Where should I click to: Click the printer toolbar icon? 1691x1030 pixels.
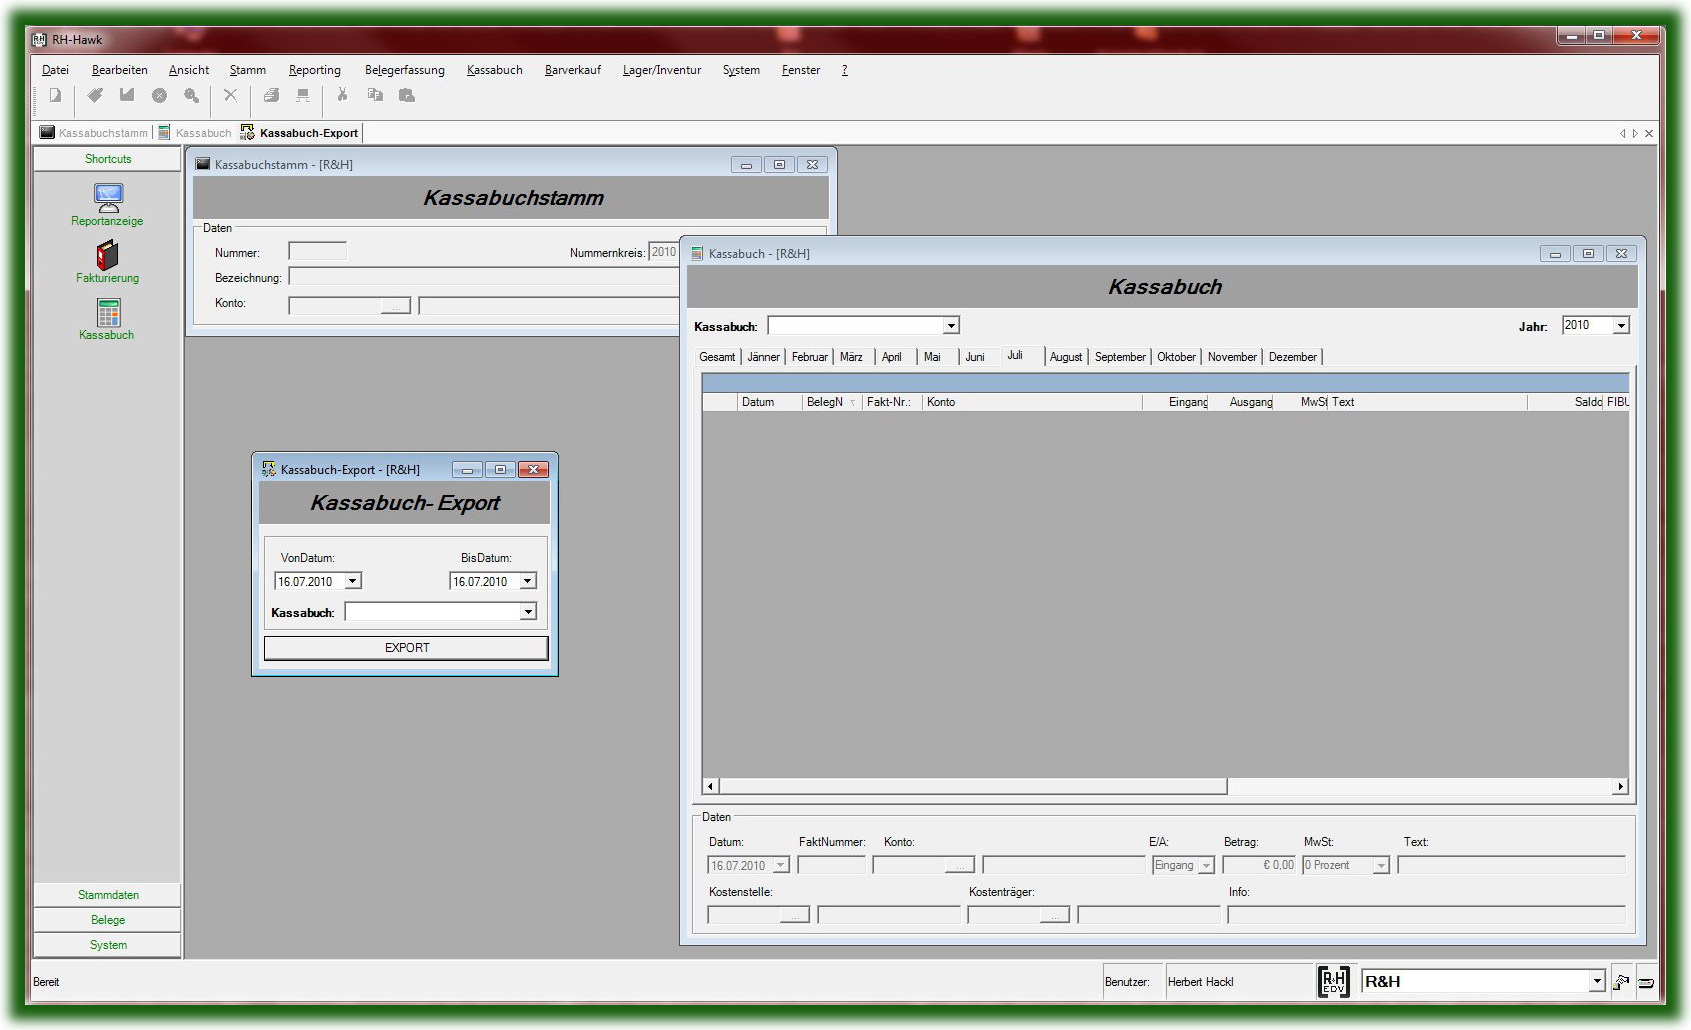pos(271,96)
